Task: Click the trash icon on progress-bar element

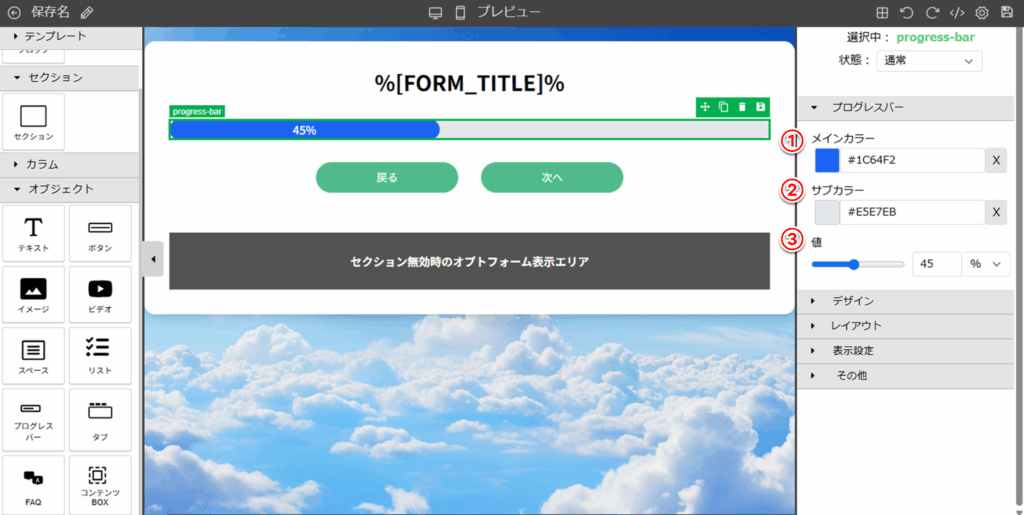Action: click(741, 107)
